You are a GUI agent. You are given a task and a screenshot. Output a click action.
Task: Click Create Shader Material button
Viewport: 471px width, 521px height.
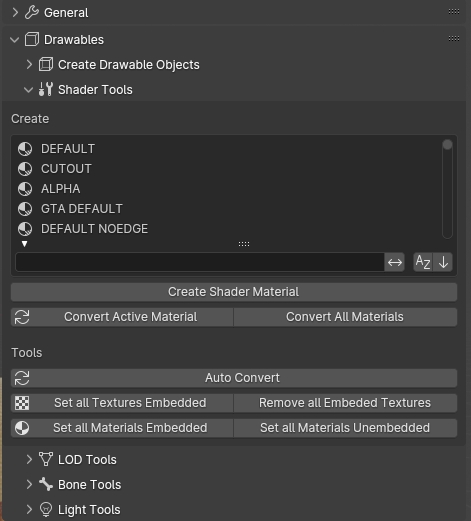[234, 292]
